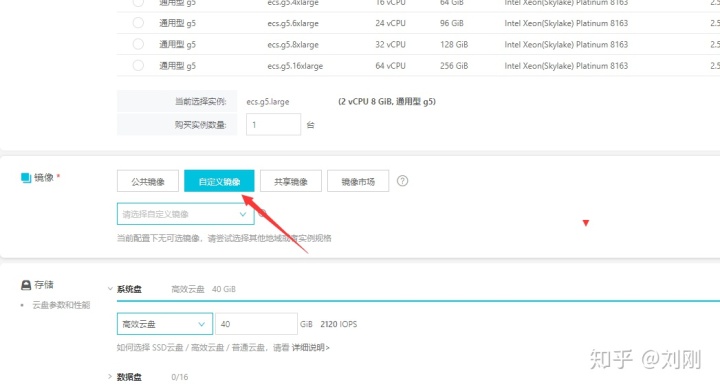Click the 存储 section disk icon
The width and height of the screenshot is (720, 389).
coord(26,285)
